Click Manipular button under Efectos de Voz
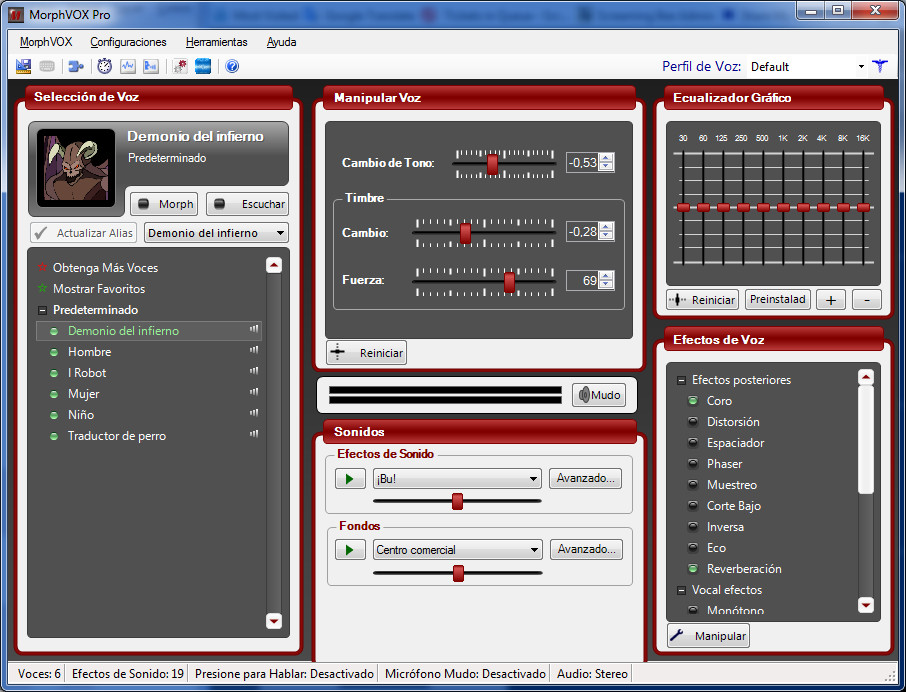Image resolution: width=906 pixels, height=692 pixels. coord(707,636)
